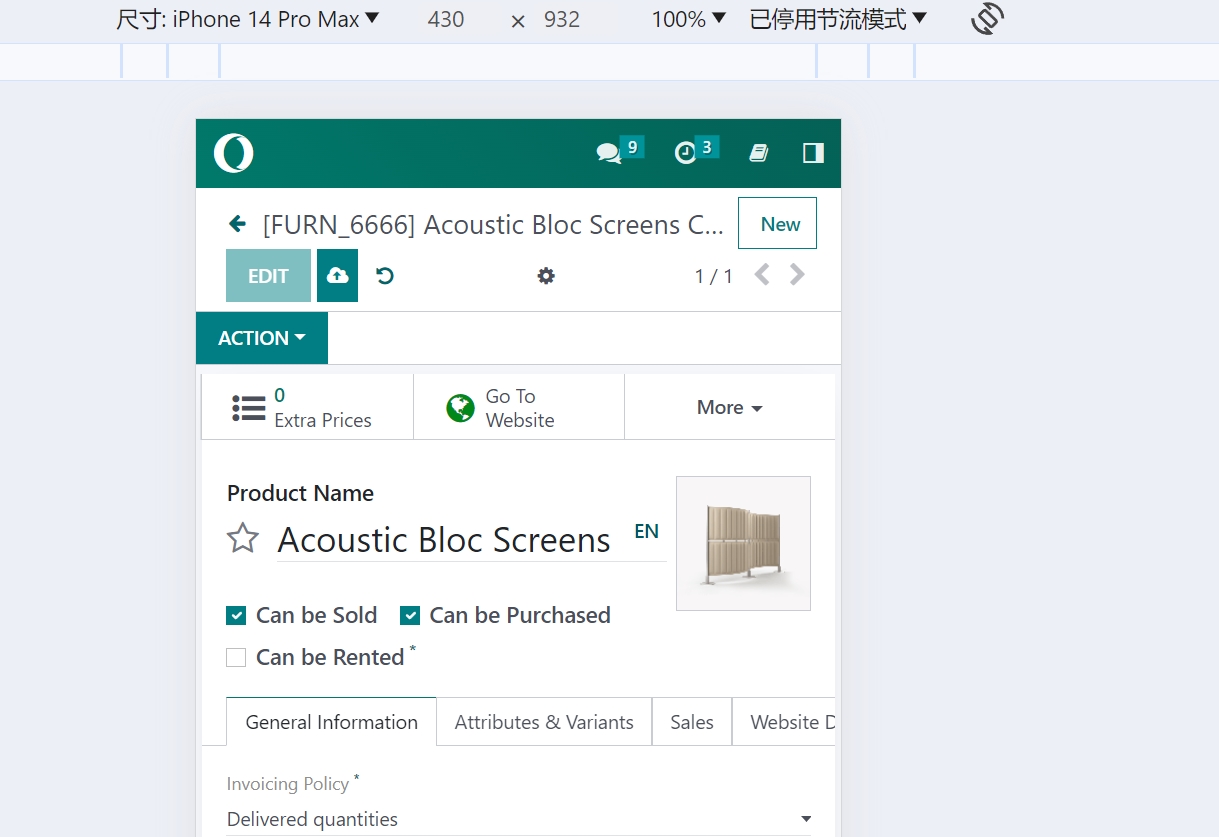Image resolution: width=1219 pixels, height=837 pixels.
Task: Click the FURN_6666 breadcrumb title
Action: click(x=493, y=224)
